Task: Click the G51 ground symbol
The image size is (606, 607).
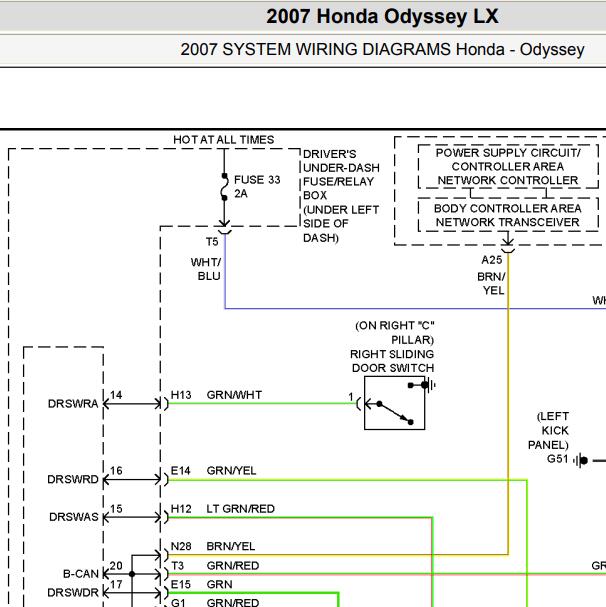Action: (580, 460)
